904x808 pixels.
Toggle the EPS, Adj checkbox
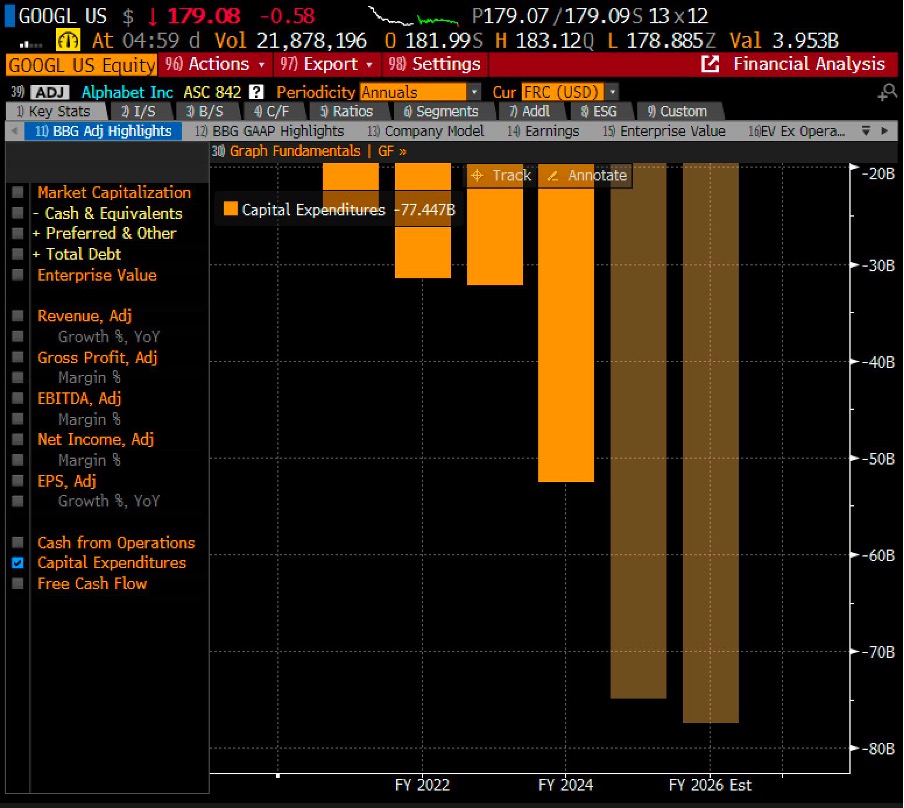click(18, 480)
